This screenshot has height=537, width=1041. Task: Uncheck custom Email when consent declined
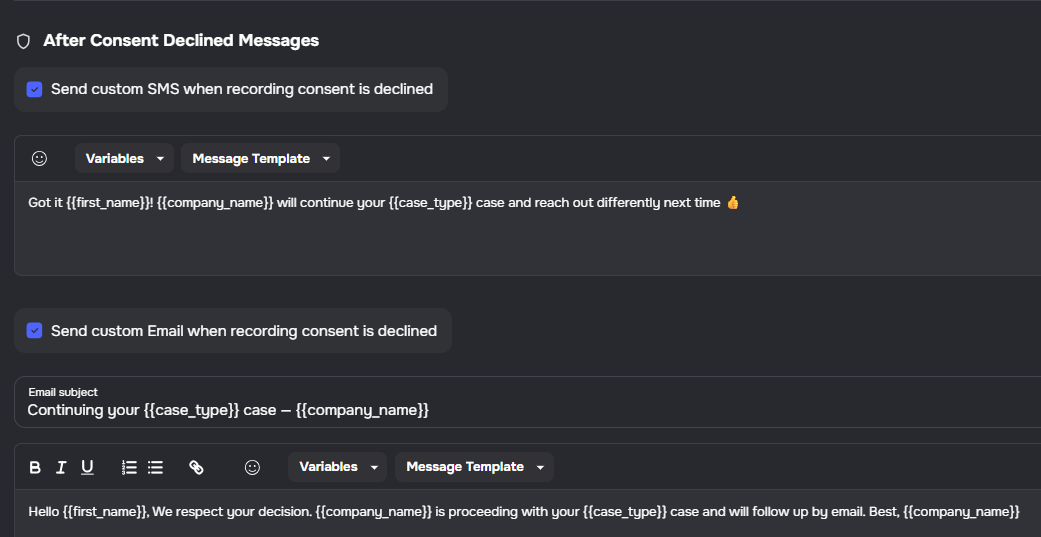click(34, 331)
